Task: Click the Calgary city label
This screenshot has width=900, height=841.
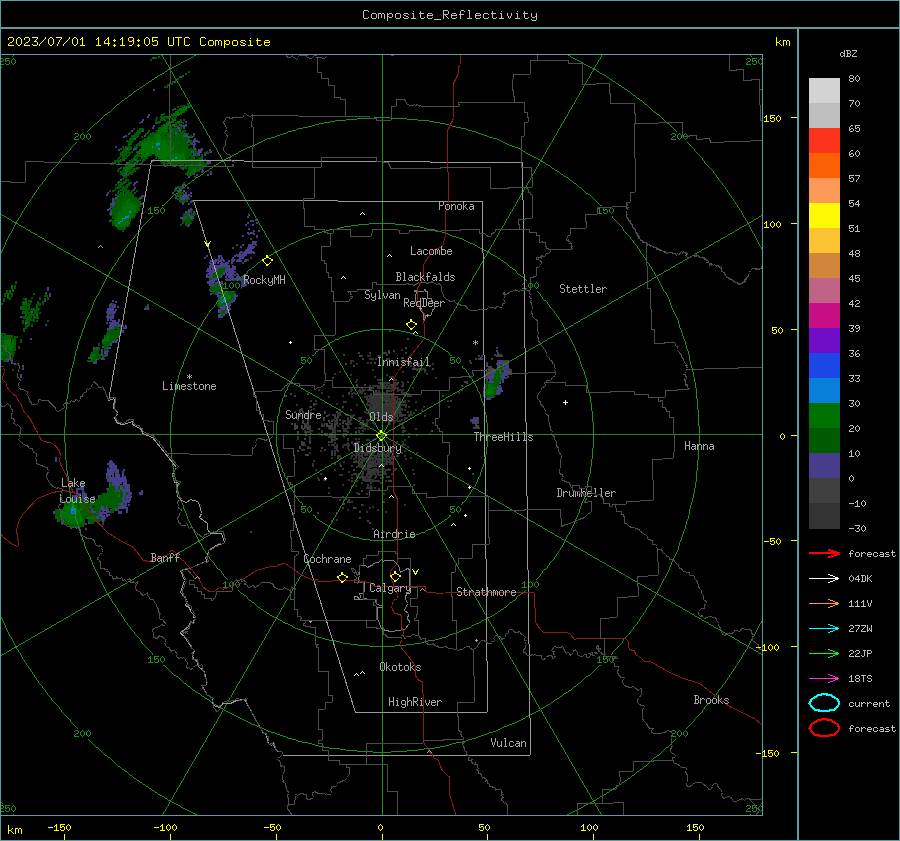Action: pos(390,588)
